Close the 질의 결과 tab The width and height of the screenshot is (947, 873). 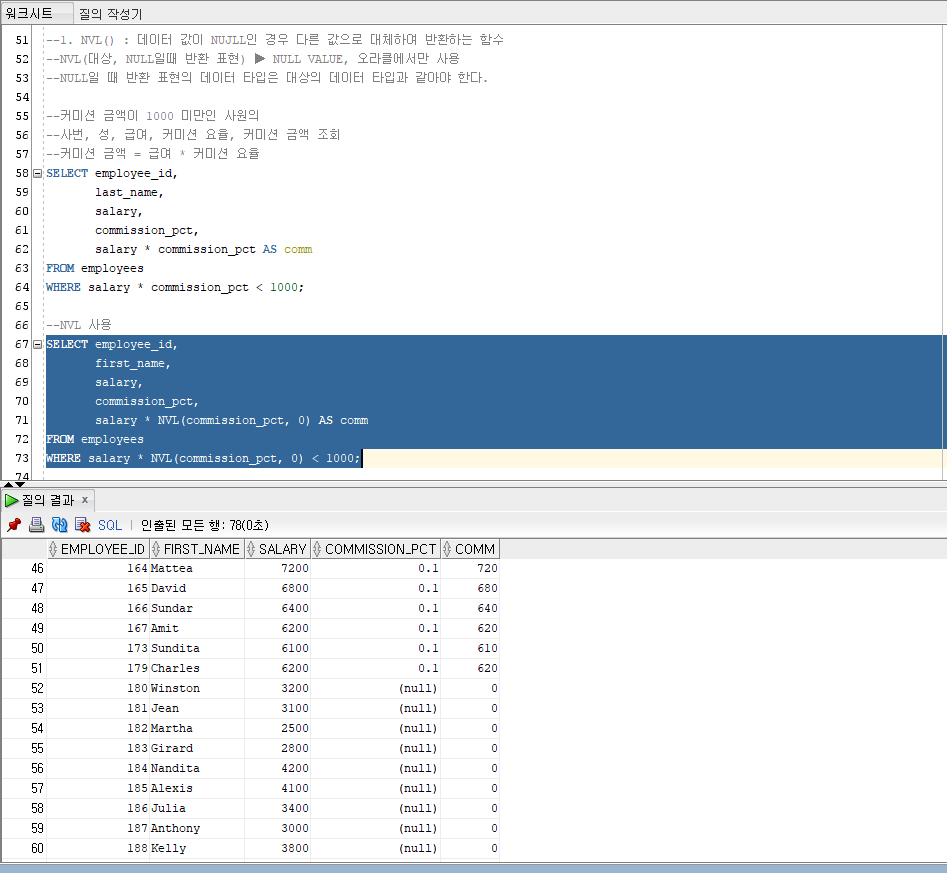(x=85, y=500)
